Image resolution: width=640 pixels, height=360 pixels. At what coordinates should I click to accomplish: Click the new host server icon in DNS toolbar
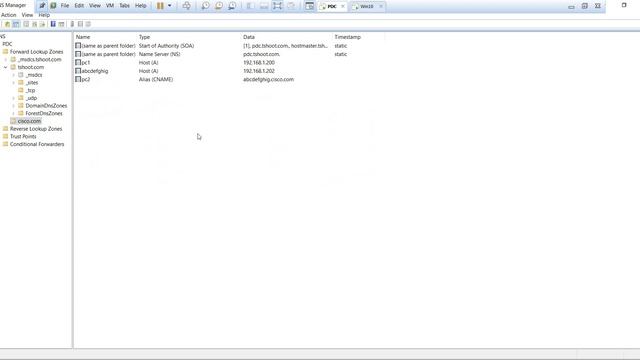tap(72, 24)
